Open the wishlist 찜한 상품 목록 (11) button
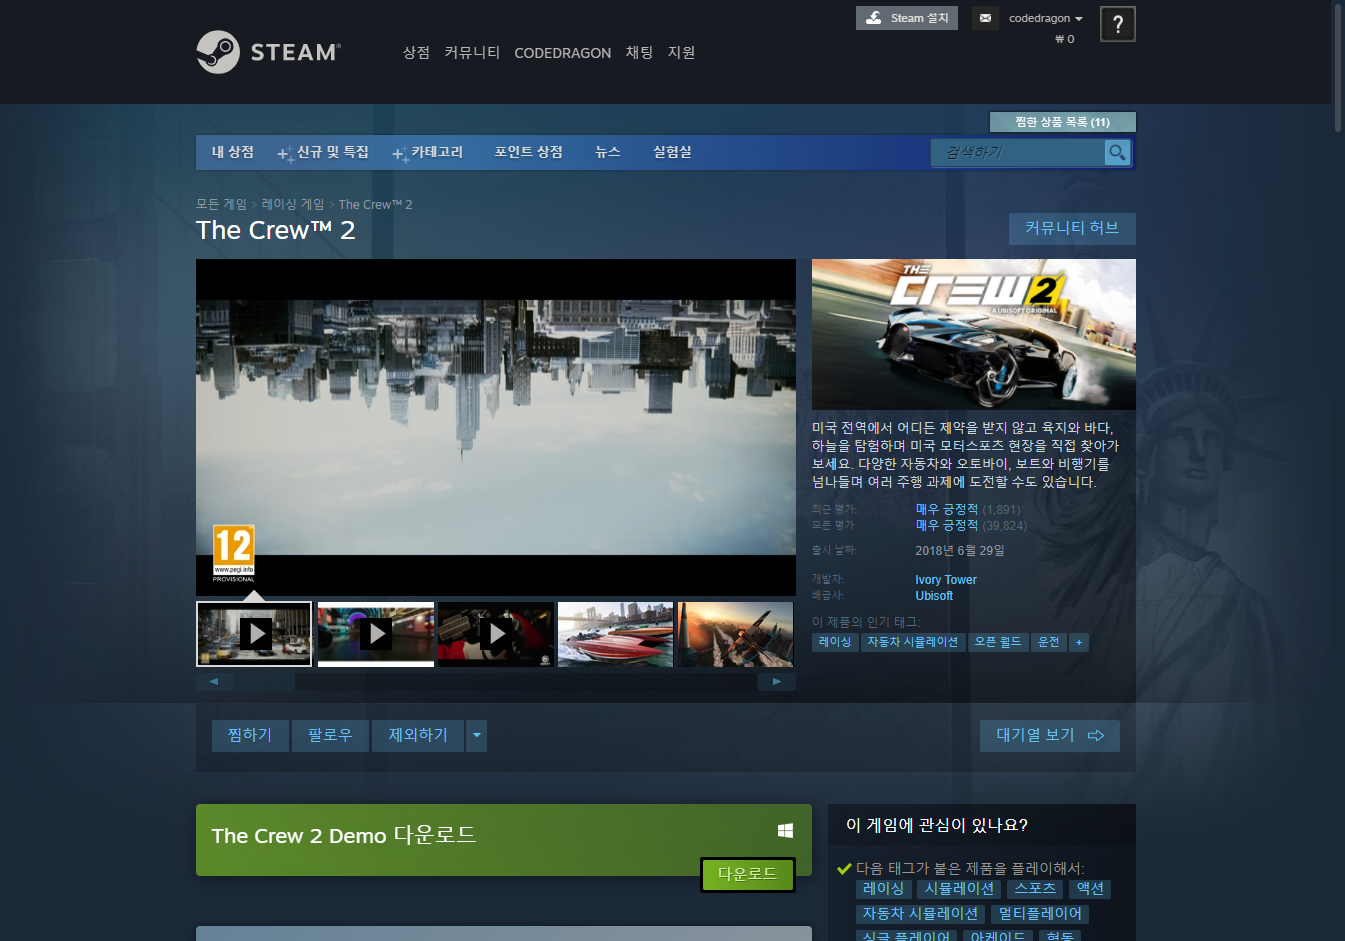 point(1062,122)
